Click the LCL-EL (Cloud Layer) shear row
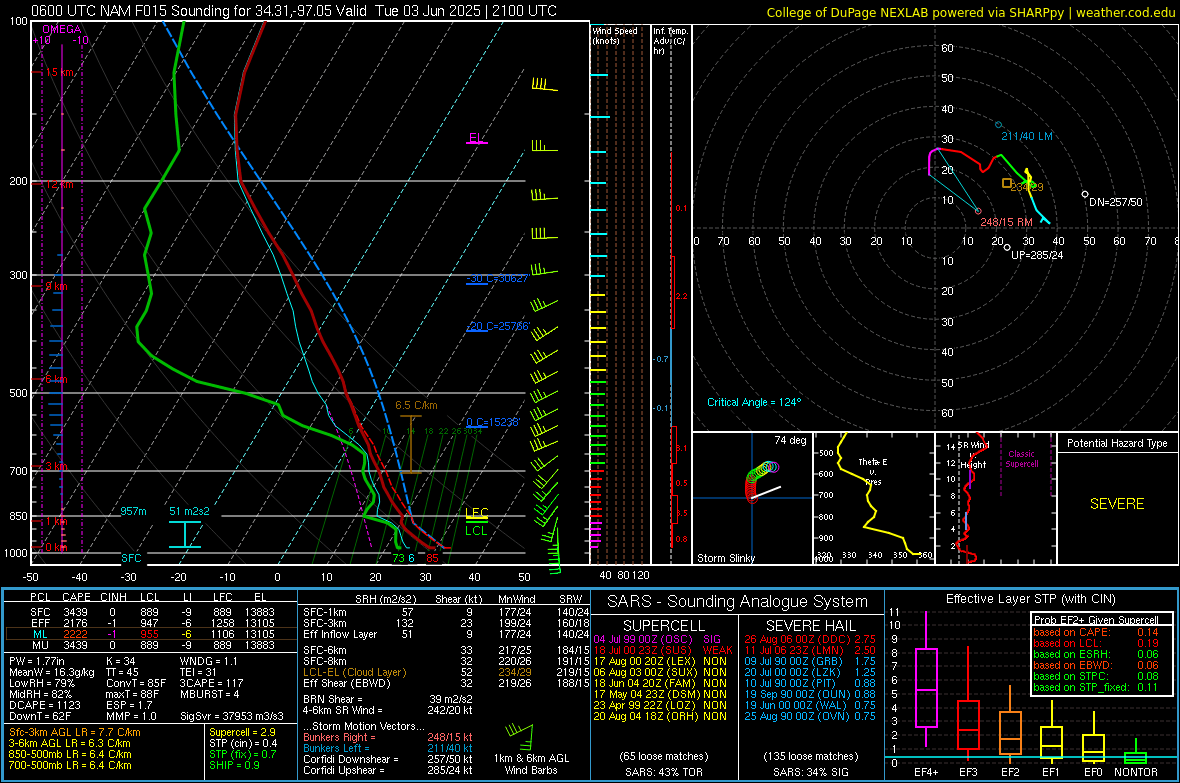This screenshot has height=783, width=1180. tap(446, 672)
